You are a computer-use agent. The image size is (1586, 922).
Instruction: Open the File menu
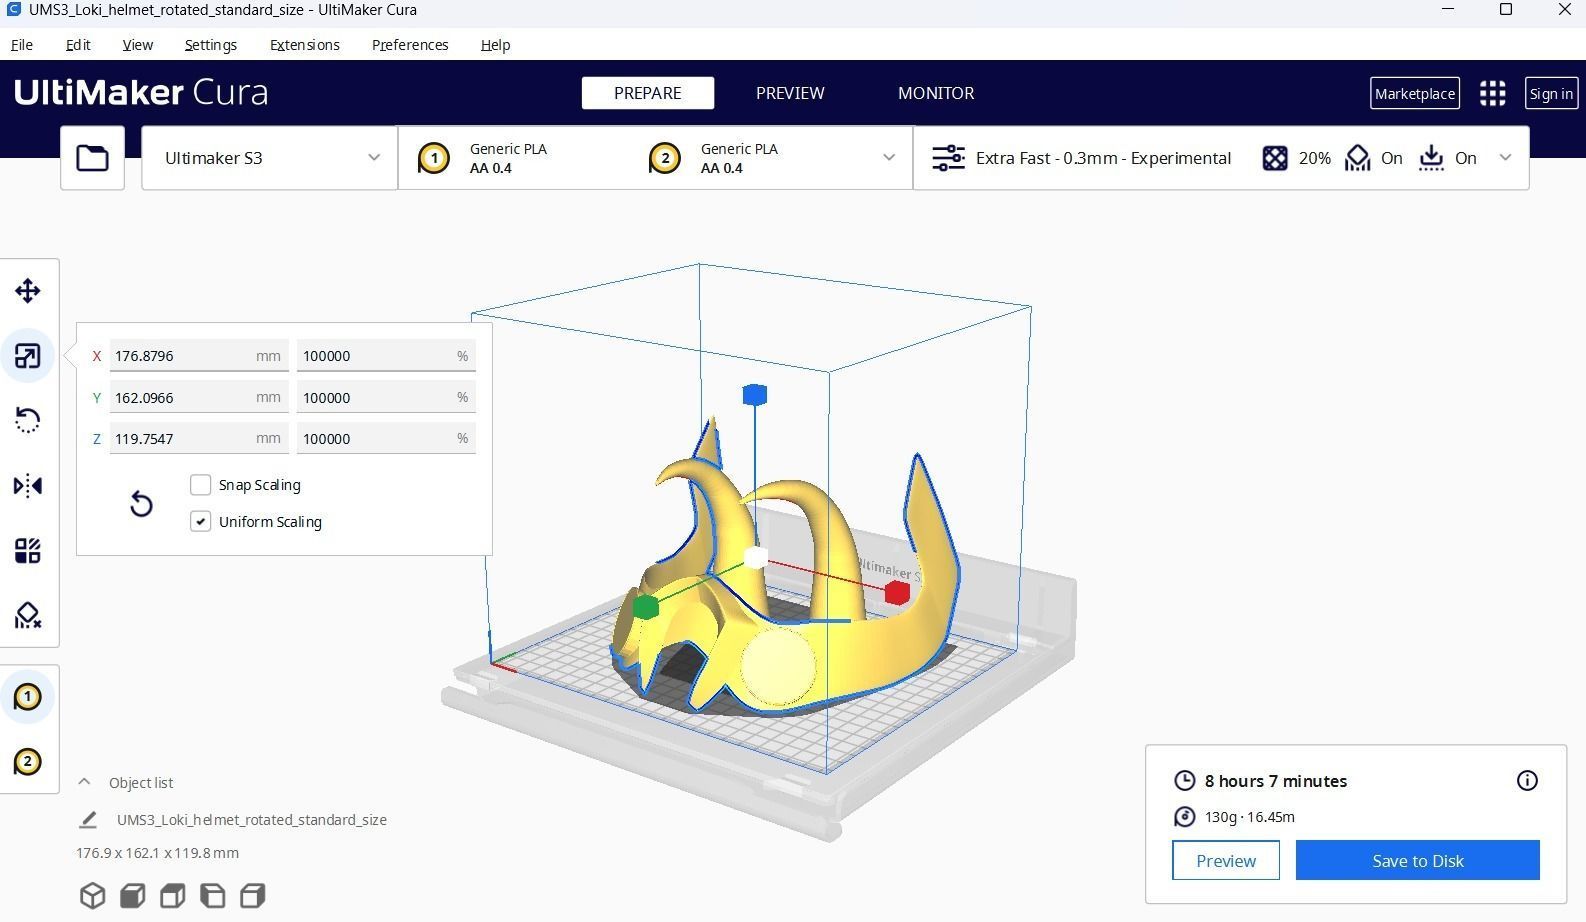(x=21, y=45)
